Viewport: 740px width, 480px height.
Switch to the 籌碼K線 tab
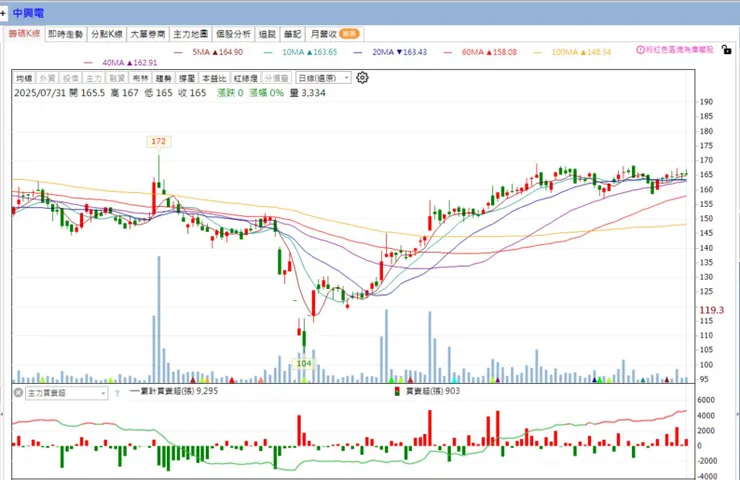point(25,34)
